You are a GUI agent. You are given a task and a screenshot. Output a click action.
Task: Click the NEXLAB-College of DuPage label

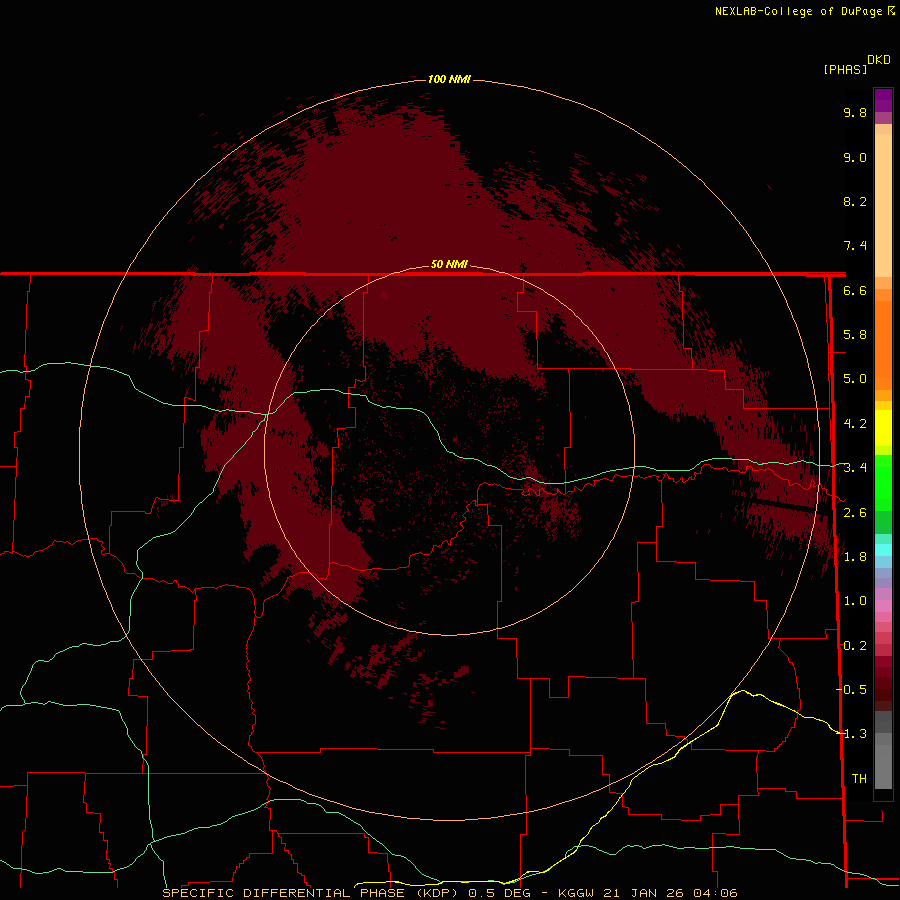[x=800, y=11]
